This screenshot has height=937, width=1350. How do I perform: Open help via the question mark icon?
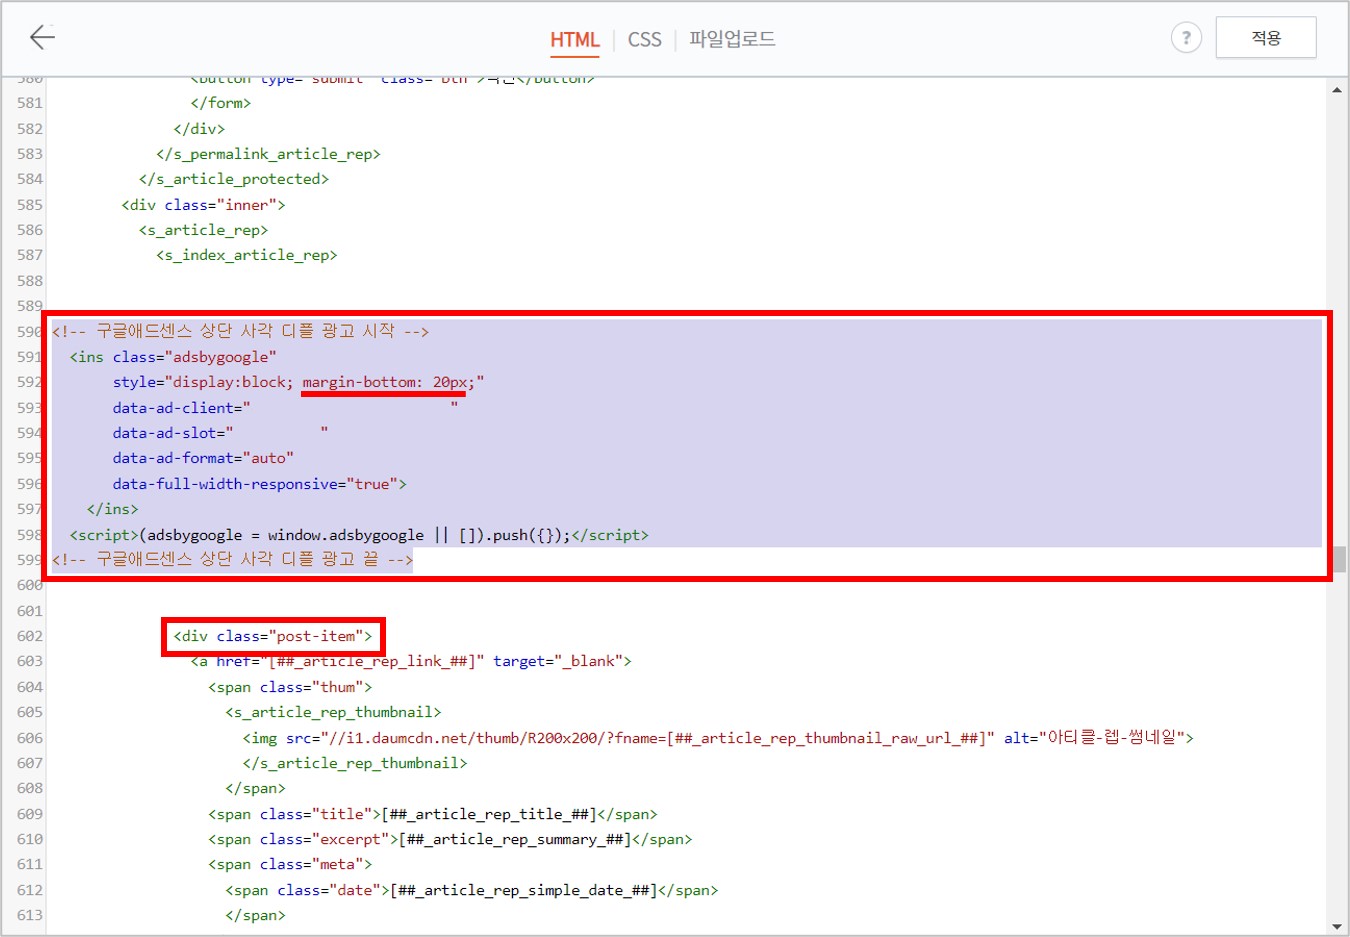(1186, 38)
